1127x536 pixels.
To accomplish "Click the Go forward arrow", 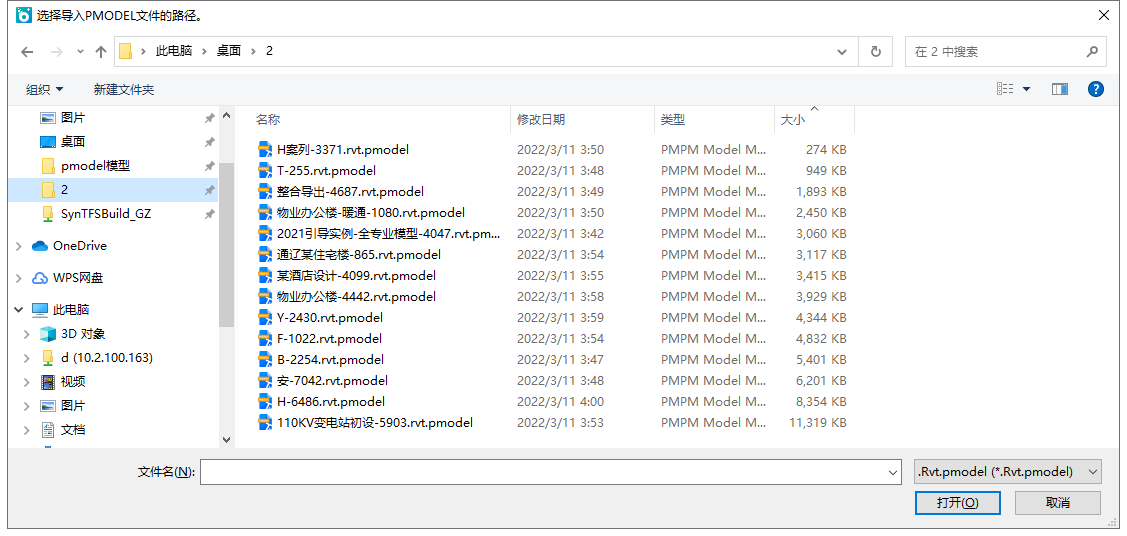I will 56,52.
